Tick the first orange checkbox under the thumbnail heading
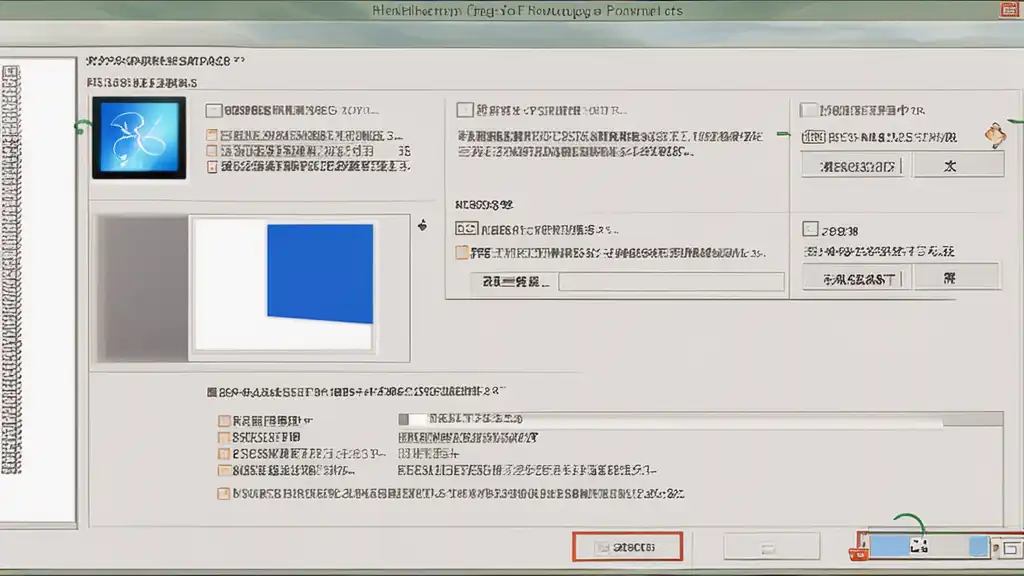 [x=212, y=135]
